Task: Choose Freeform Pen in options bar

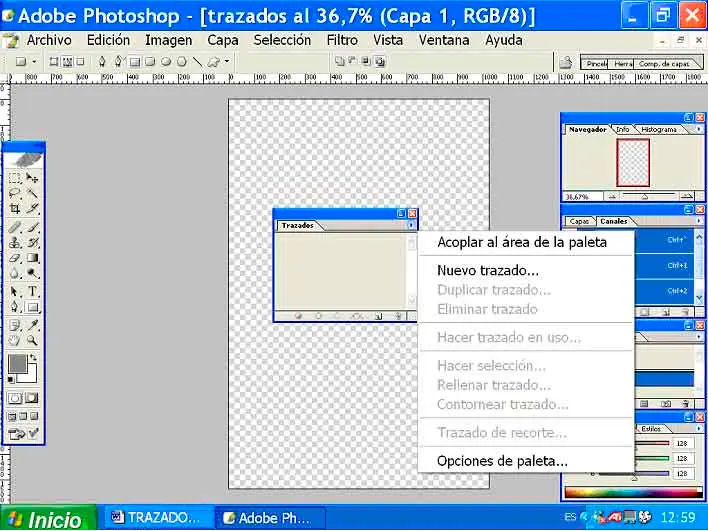Action: [x=118, y=62]
